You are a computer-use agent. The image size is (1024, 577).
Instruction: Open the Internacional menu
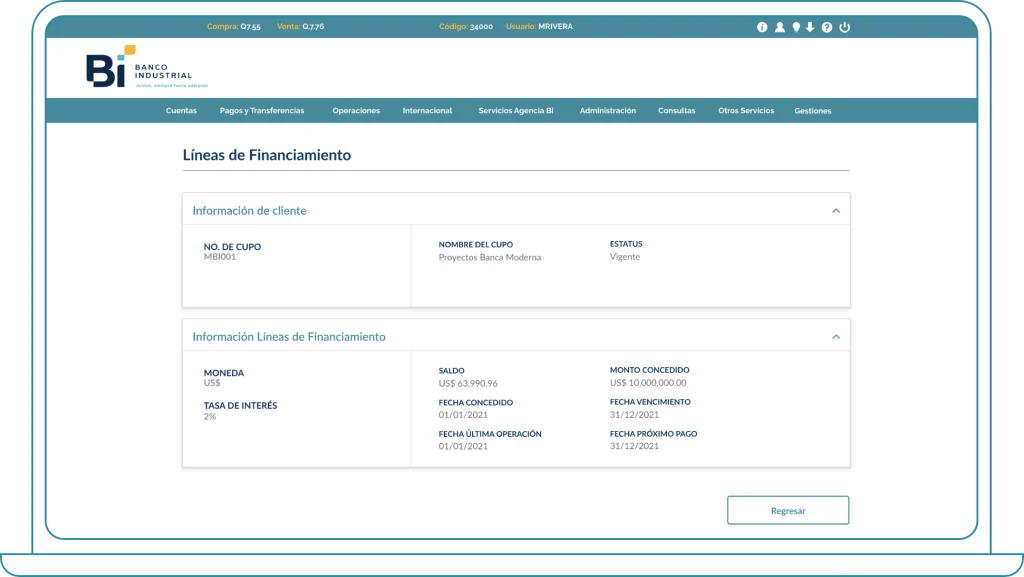point(427,111)
